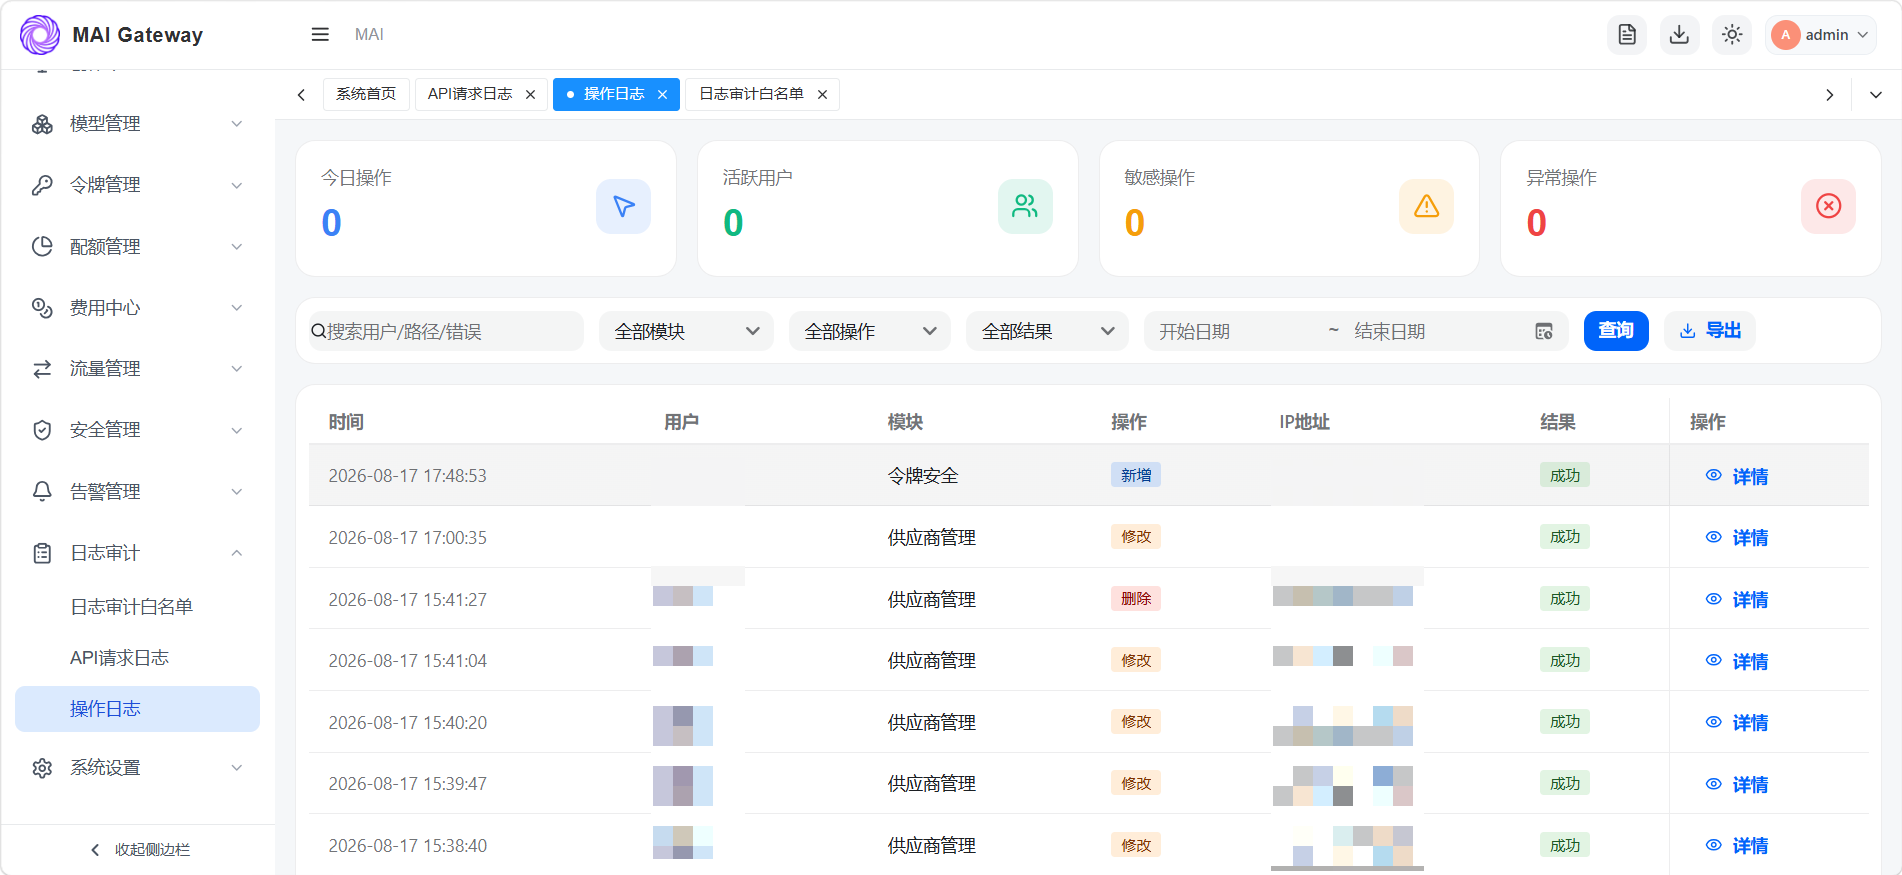
Task: Expand the 令牌管理 menu chevron
Action: 237,185
